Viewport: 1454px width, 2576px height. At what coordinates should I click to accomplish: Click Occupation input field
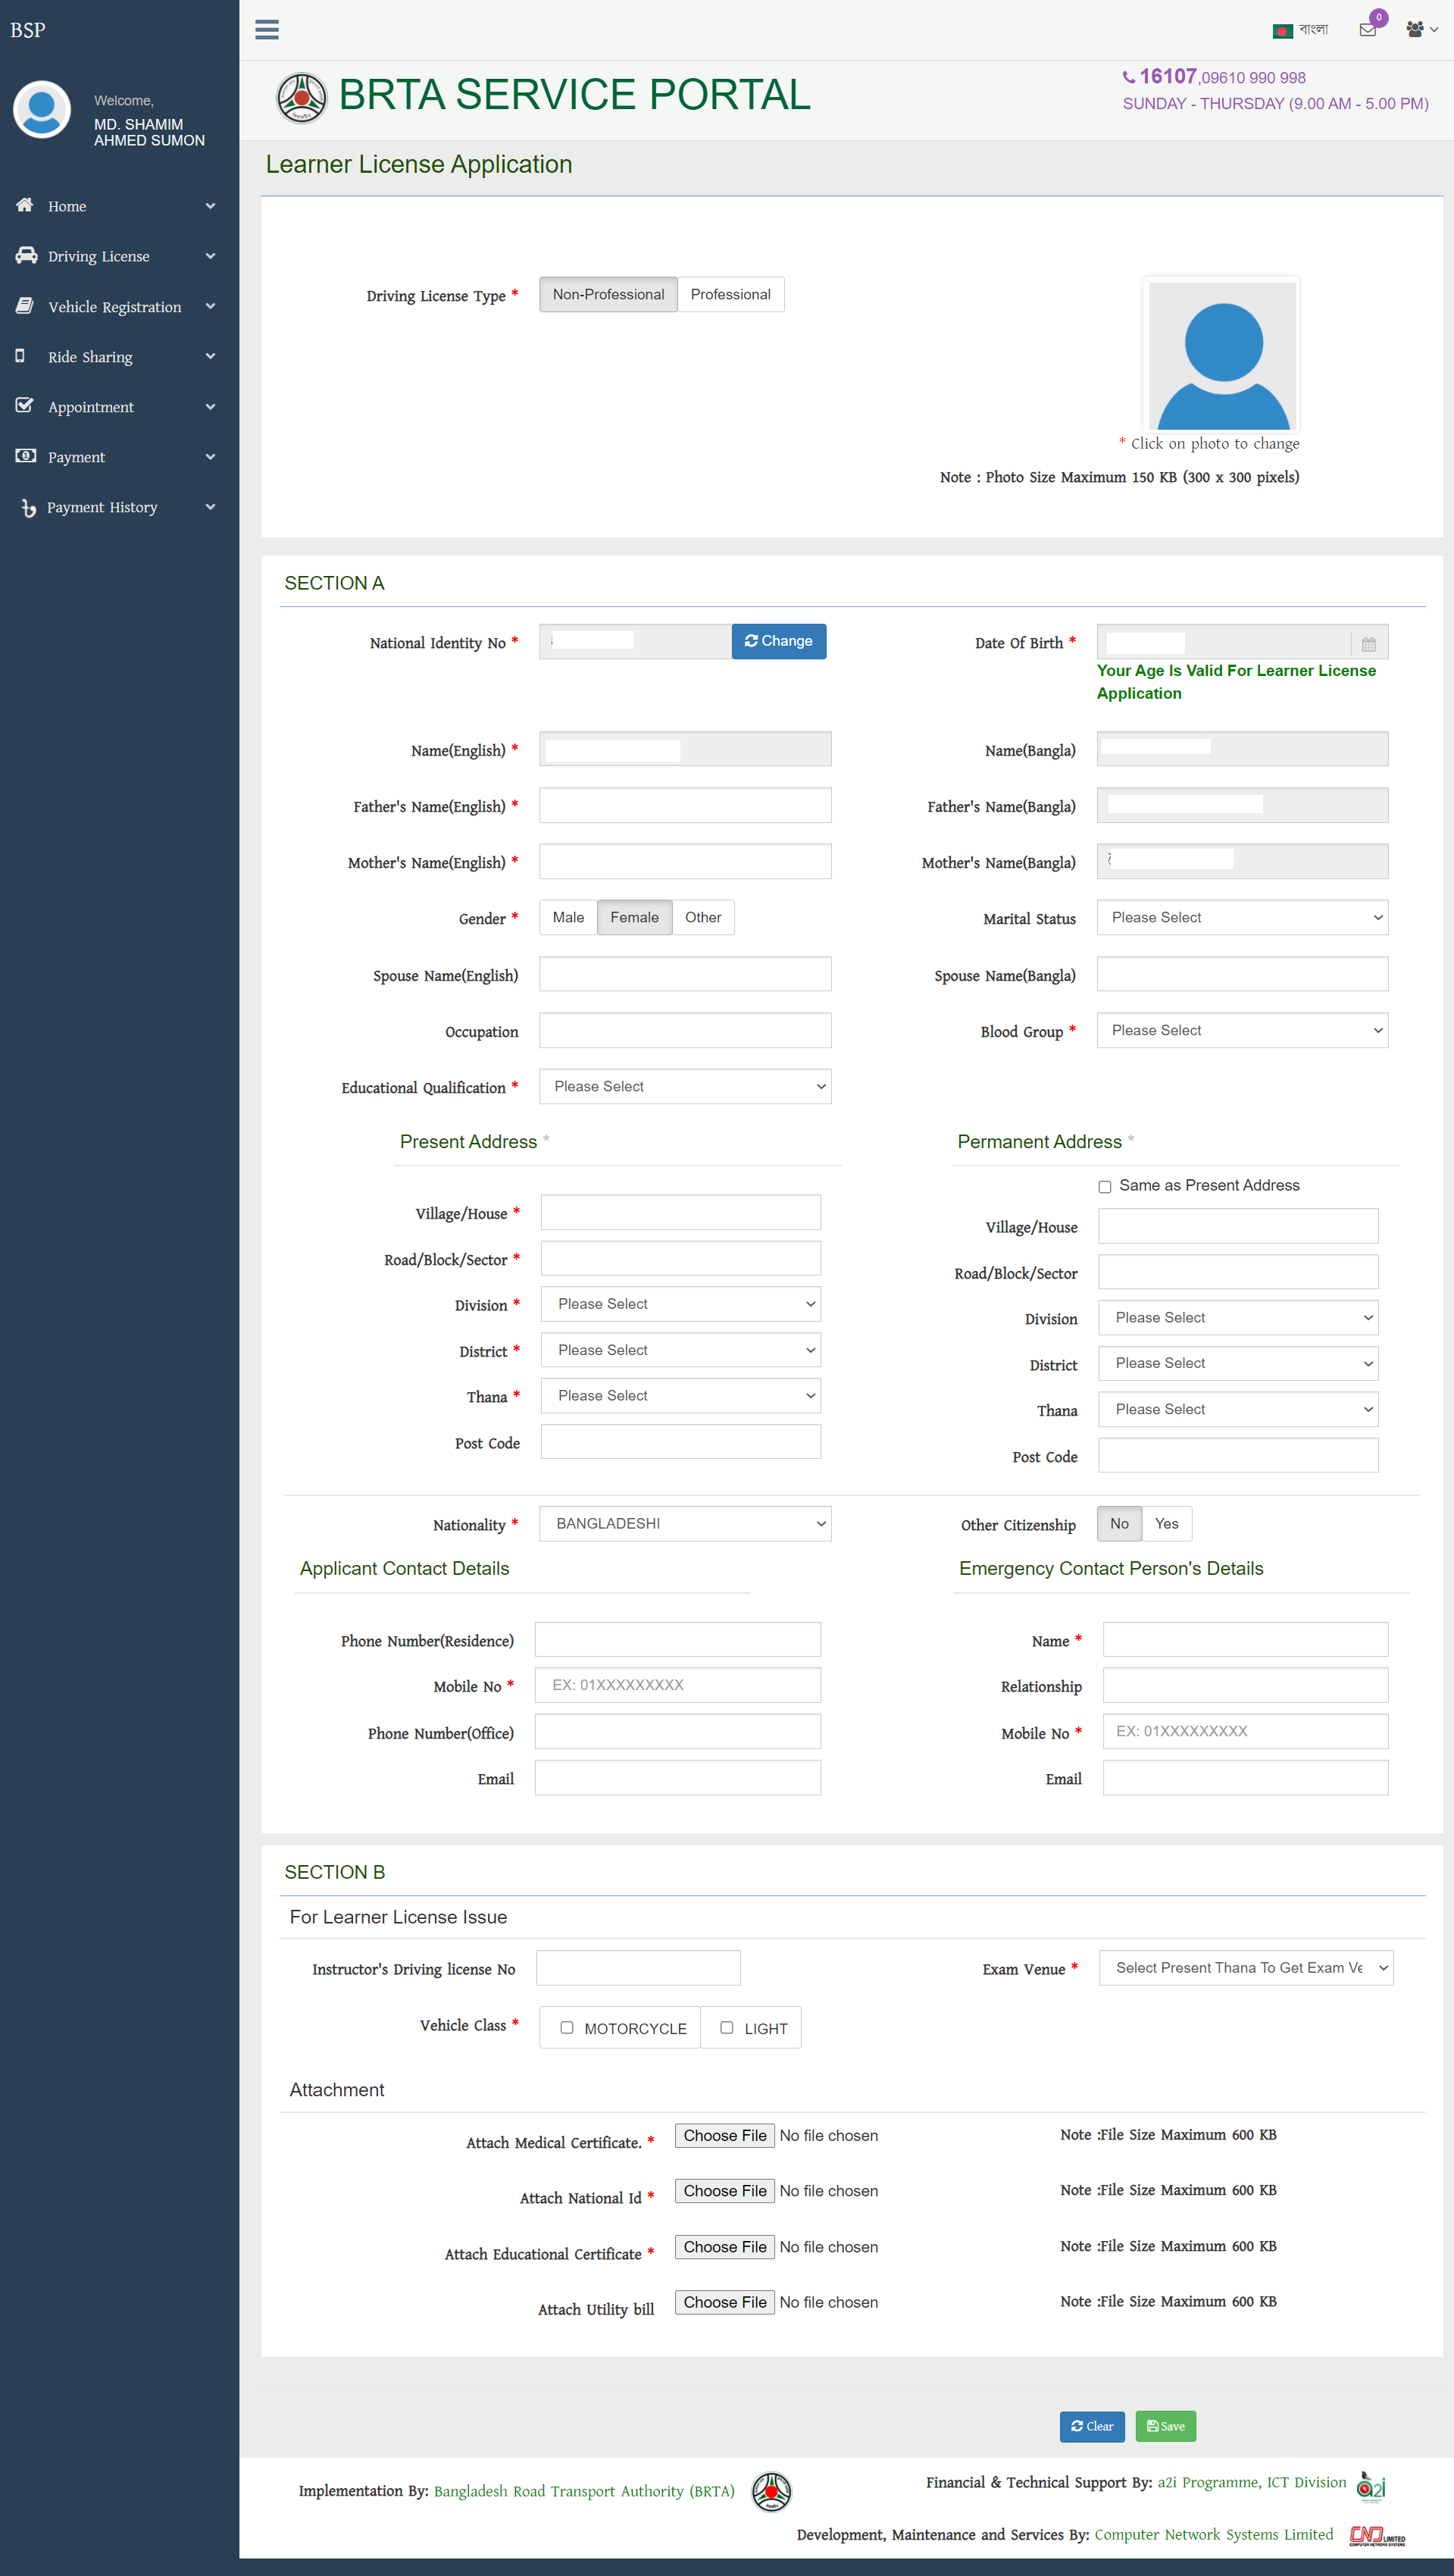[685, 1030]
